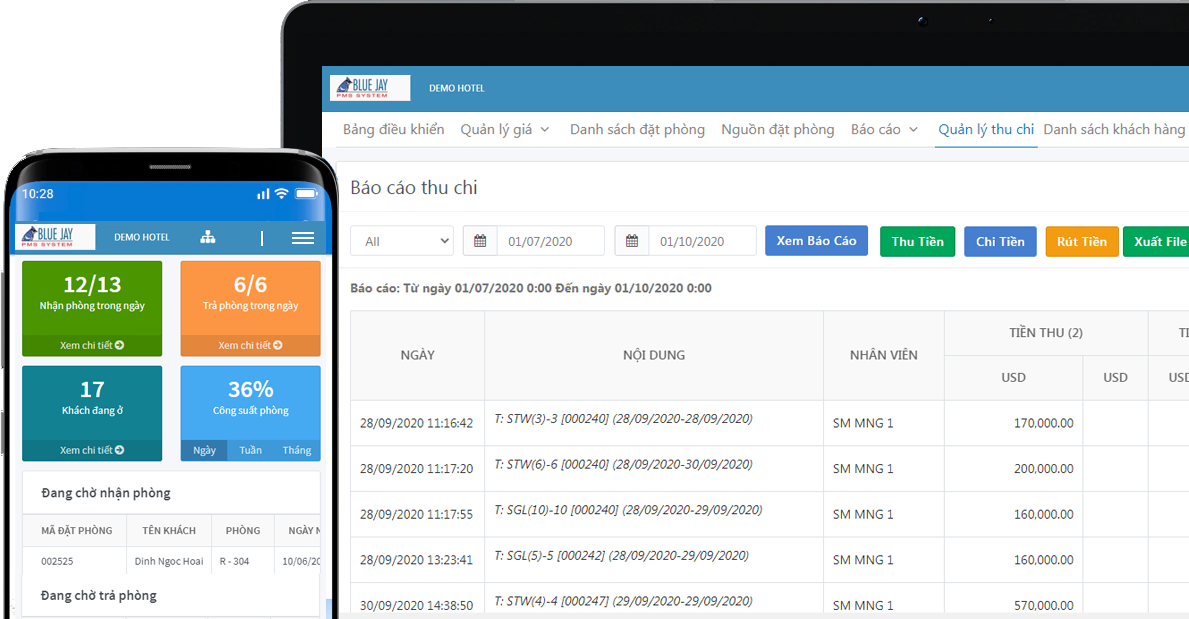The image size is (1189, 619).
Task: Click the Xem Báo Cáo button
Action: (816, 241)
